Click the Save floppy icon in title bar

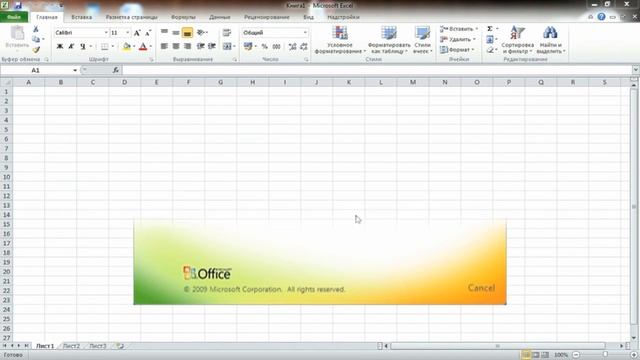pos(18,5)
